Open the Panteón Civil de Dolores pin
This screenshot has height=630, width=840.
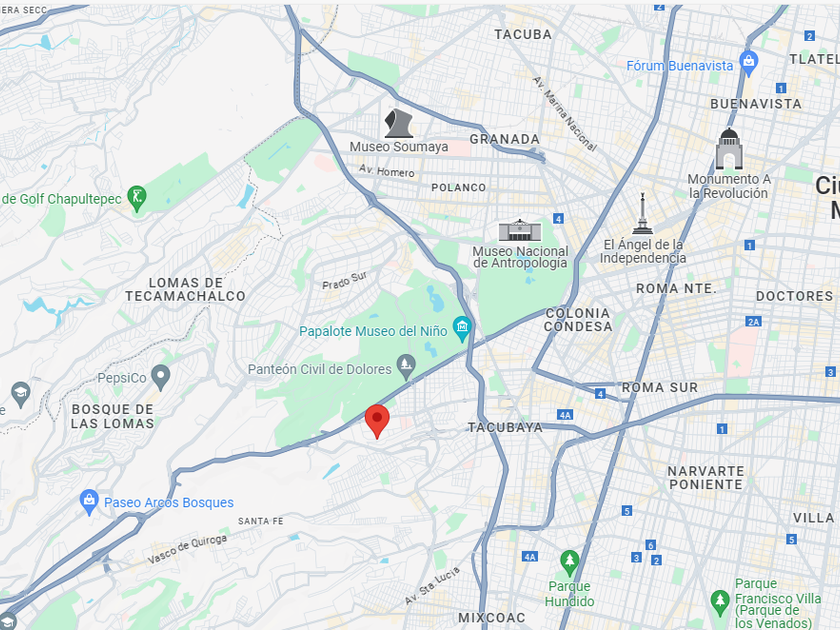pyautogui.click(x=406, y=368)
